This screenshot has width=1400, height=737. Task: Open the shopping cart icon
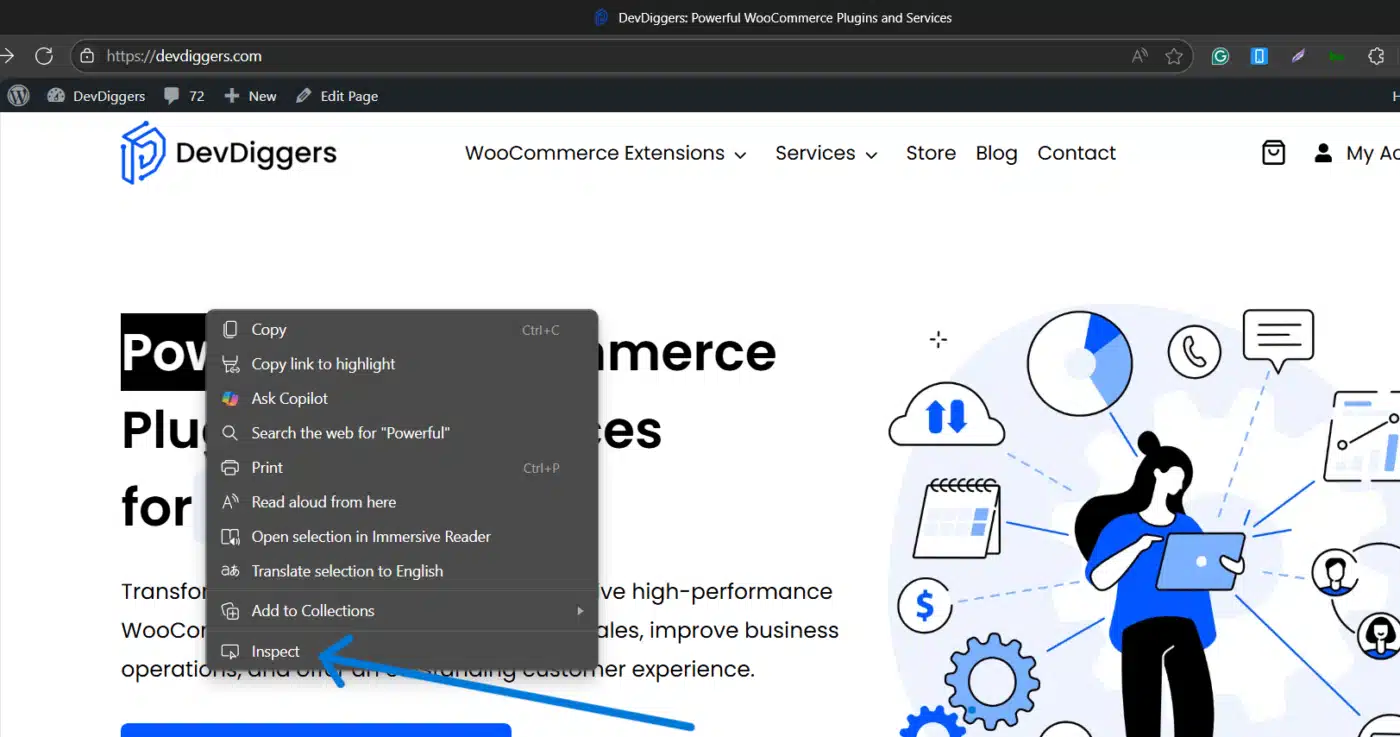point(1273,152)
